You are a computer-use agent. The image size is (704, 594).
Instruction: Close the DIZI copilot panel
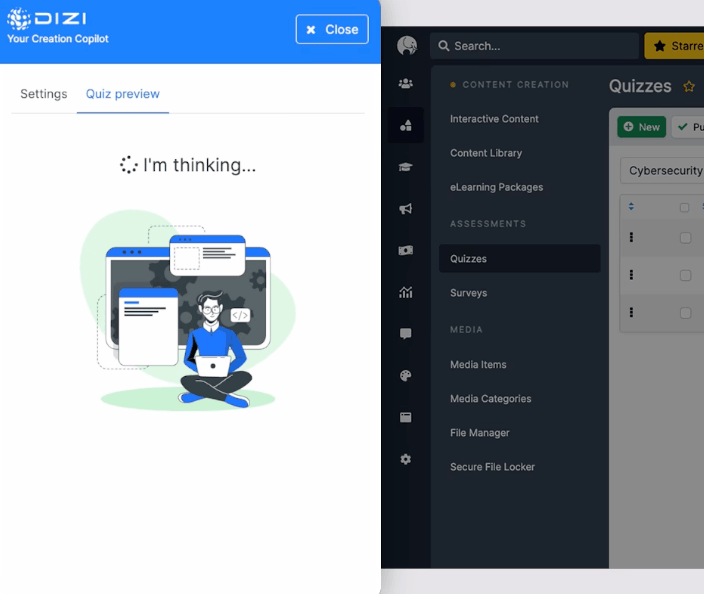click(x=332, y=30)
